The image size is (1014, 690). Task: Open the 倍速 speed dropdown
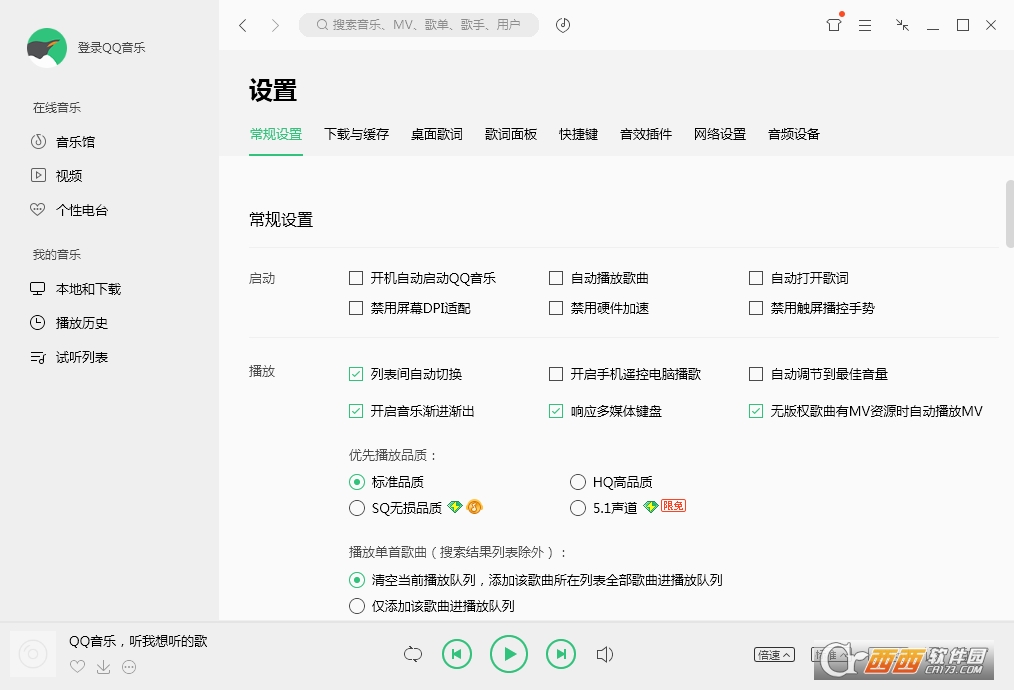(x=773, y=654)
